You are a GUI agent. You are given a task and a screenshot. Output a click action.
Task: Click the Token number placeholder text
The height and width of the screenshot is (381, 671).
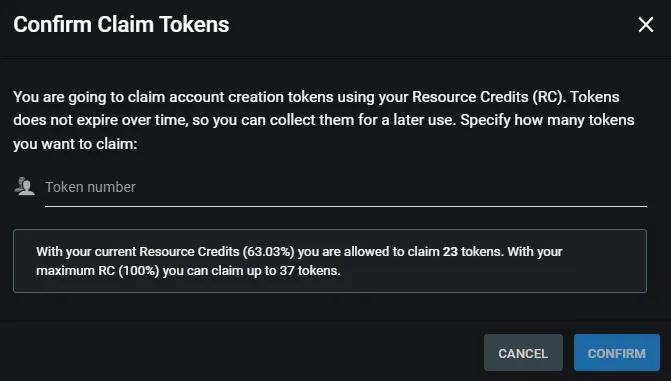coord(90,187)
